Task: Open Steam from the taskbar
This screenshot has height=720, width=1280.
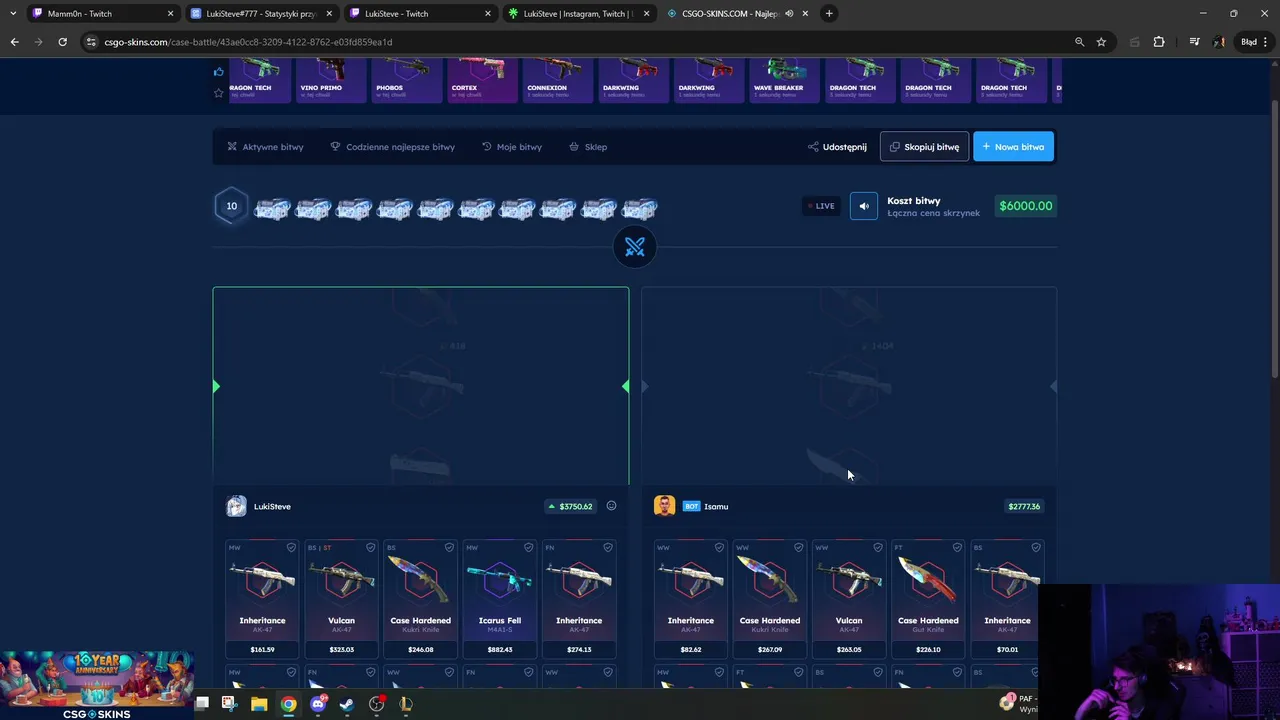Action: 347,704
